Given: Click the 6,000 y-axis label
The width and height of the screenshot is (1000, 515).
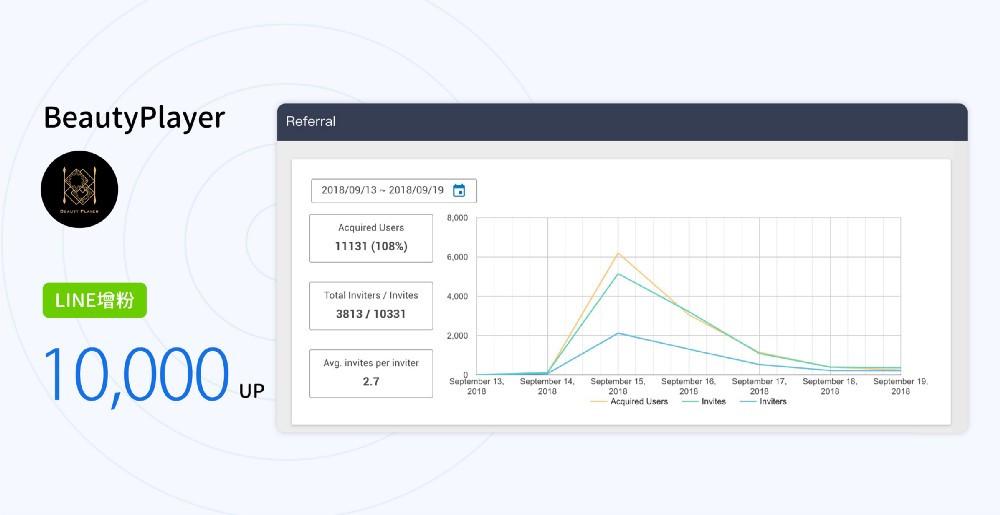Looking at the screenshot, I should point(457,257).
